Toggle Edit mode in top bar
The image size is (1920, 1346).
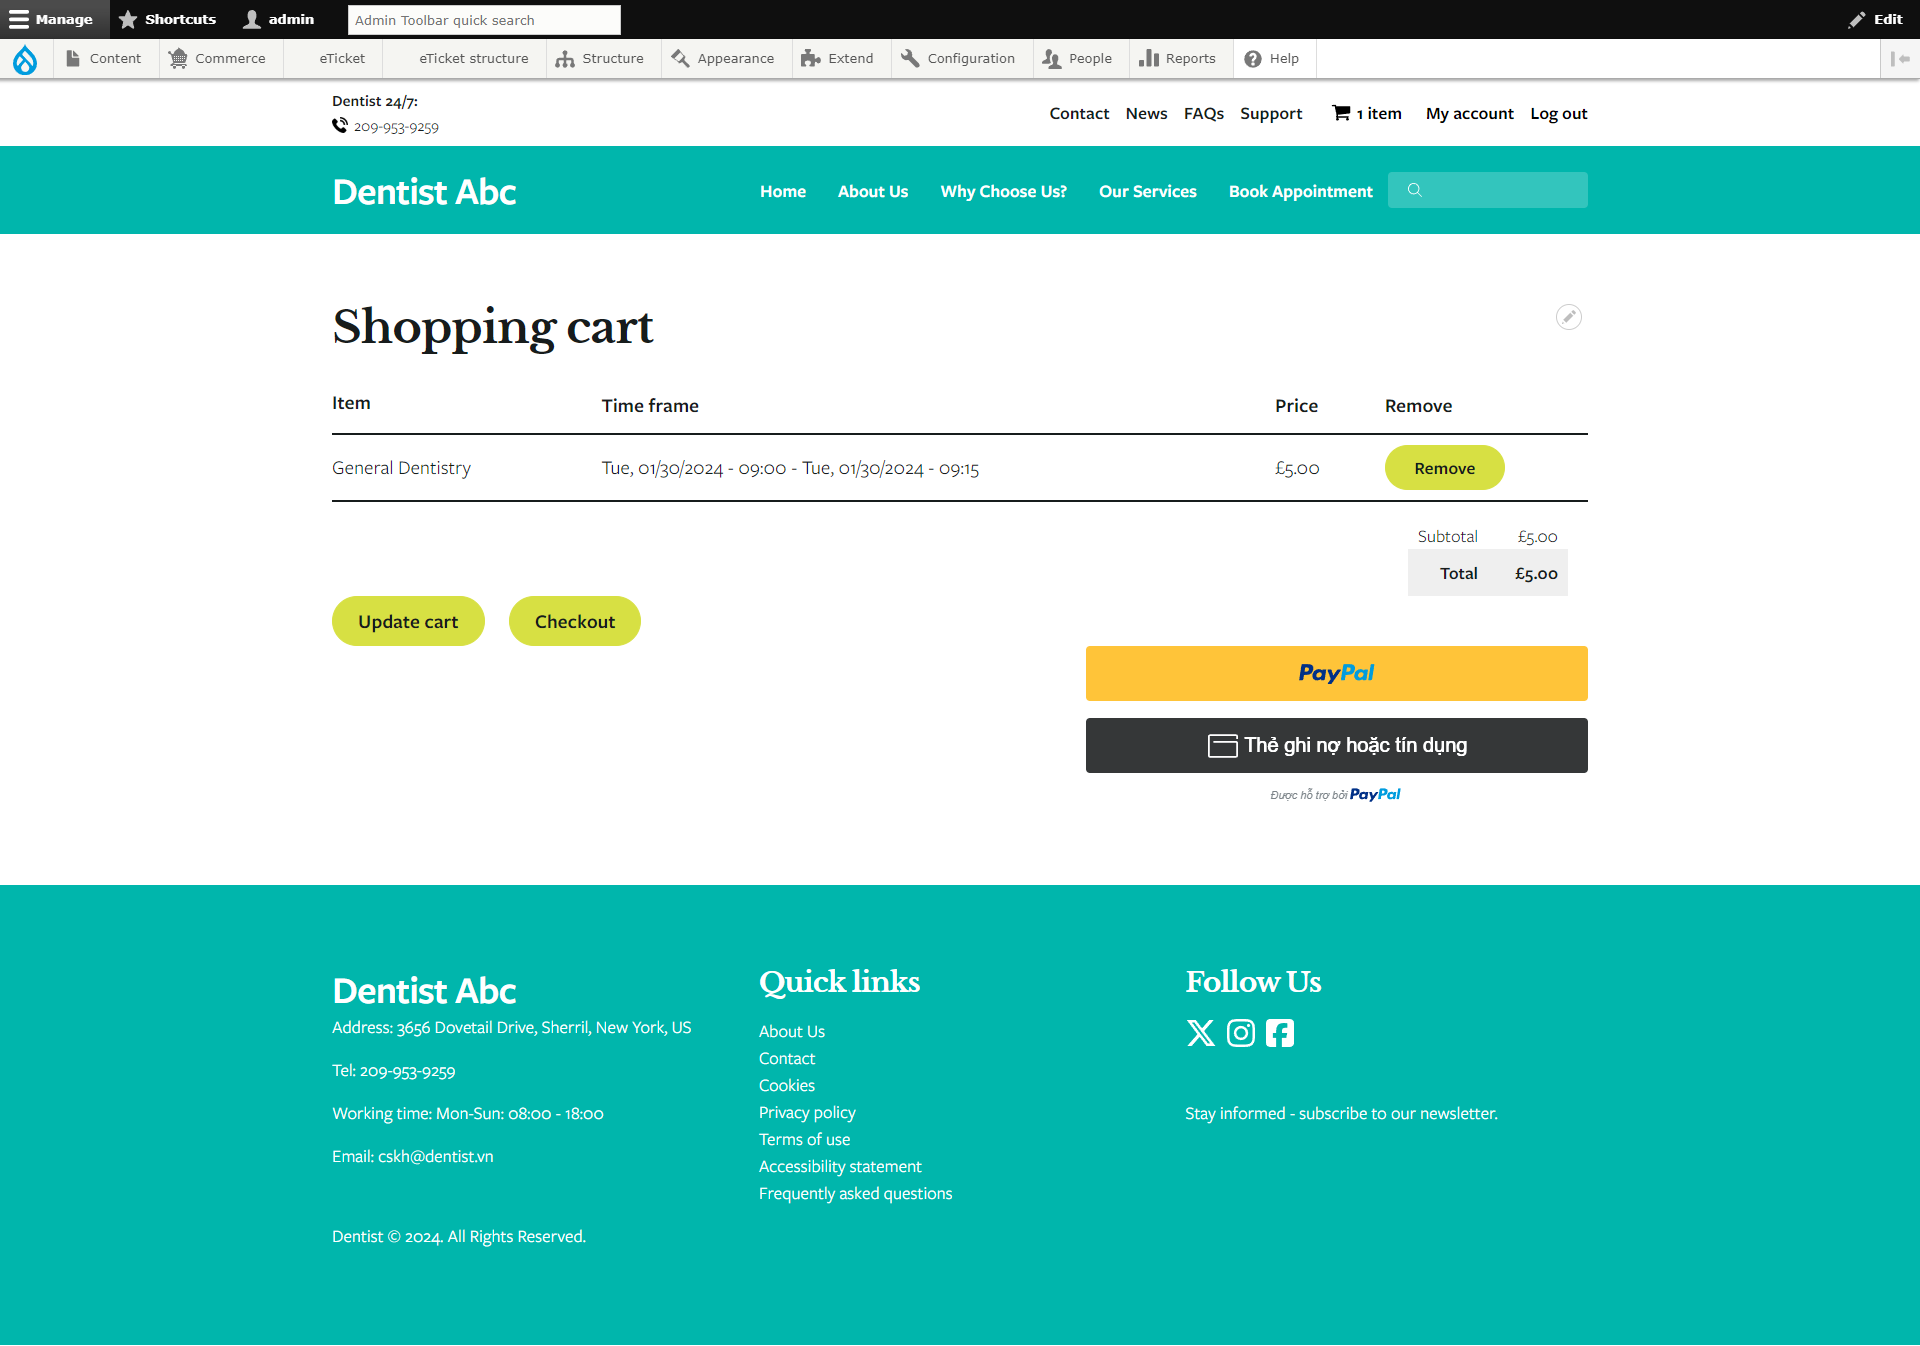(1876, 19)
